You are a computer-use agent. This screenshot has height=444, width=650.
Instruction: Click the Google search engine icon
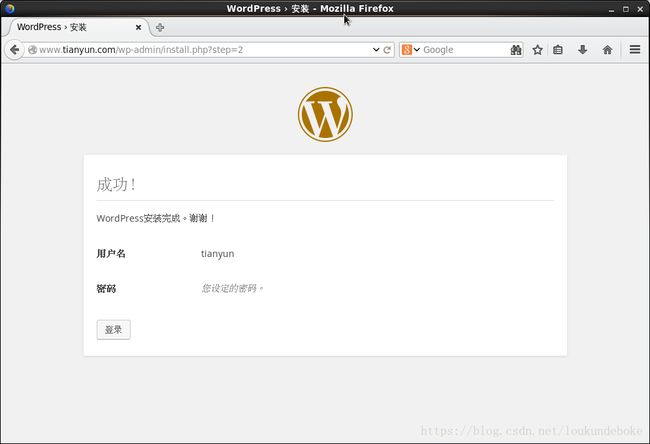coord(407,50)
